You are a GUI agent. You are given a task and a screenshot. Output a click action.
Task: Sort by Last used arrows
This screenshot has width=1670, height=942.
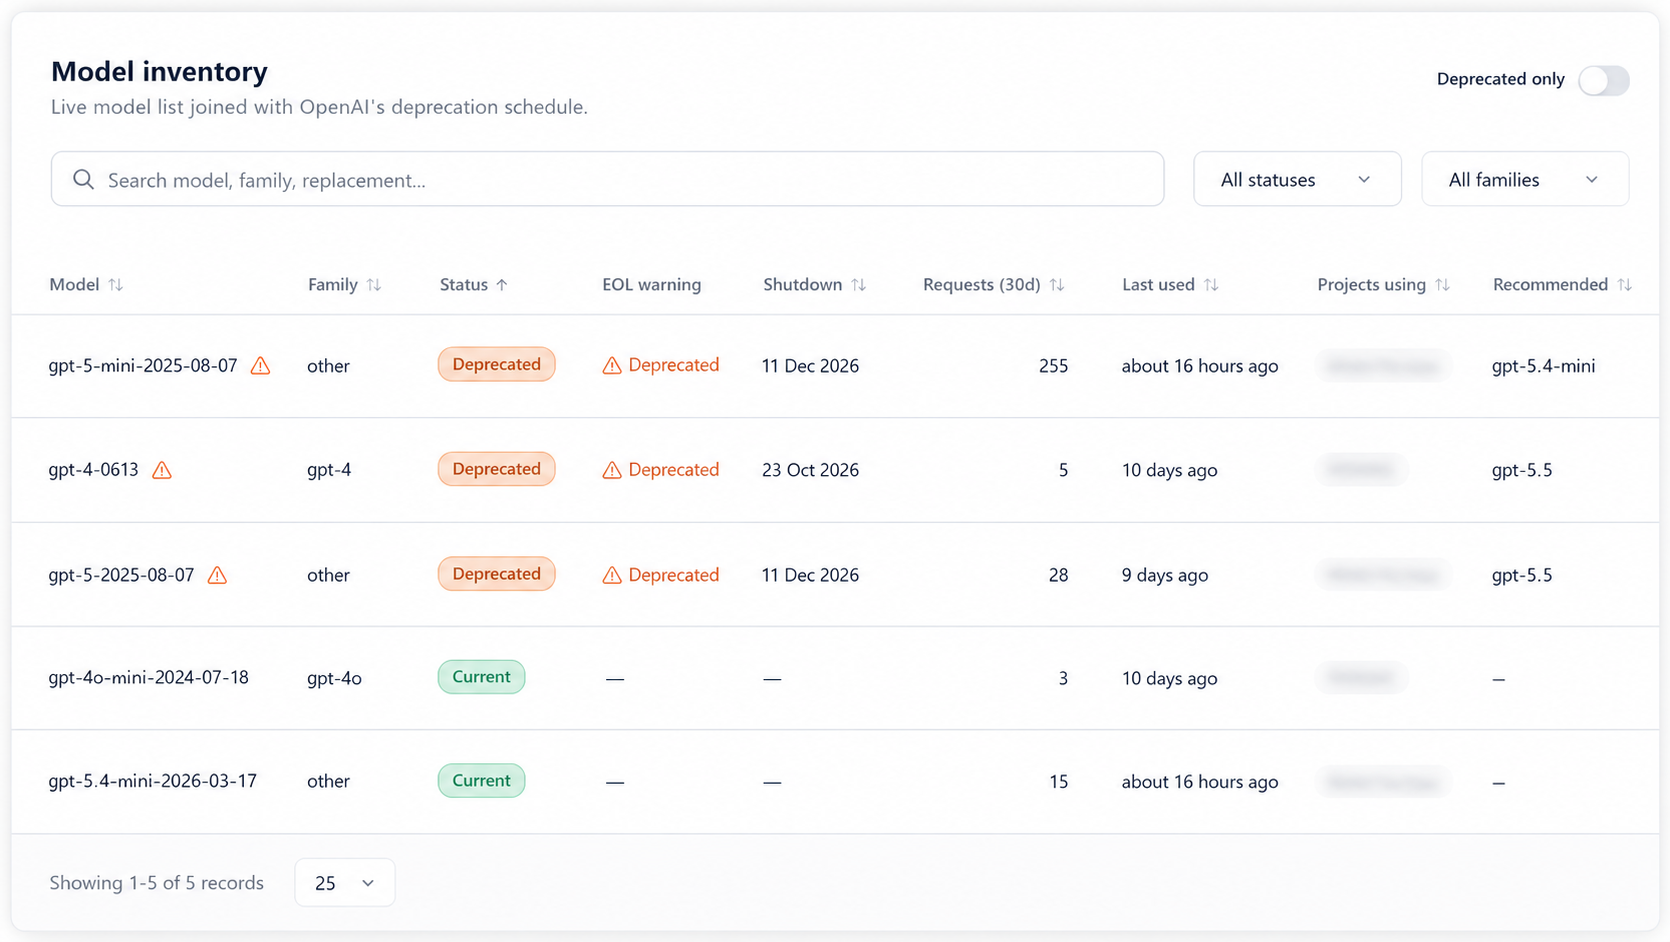tap(1211, 285)
